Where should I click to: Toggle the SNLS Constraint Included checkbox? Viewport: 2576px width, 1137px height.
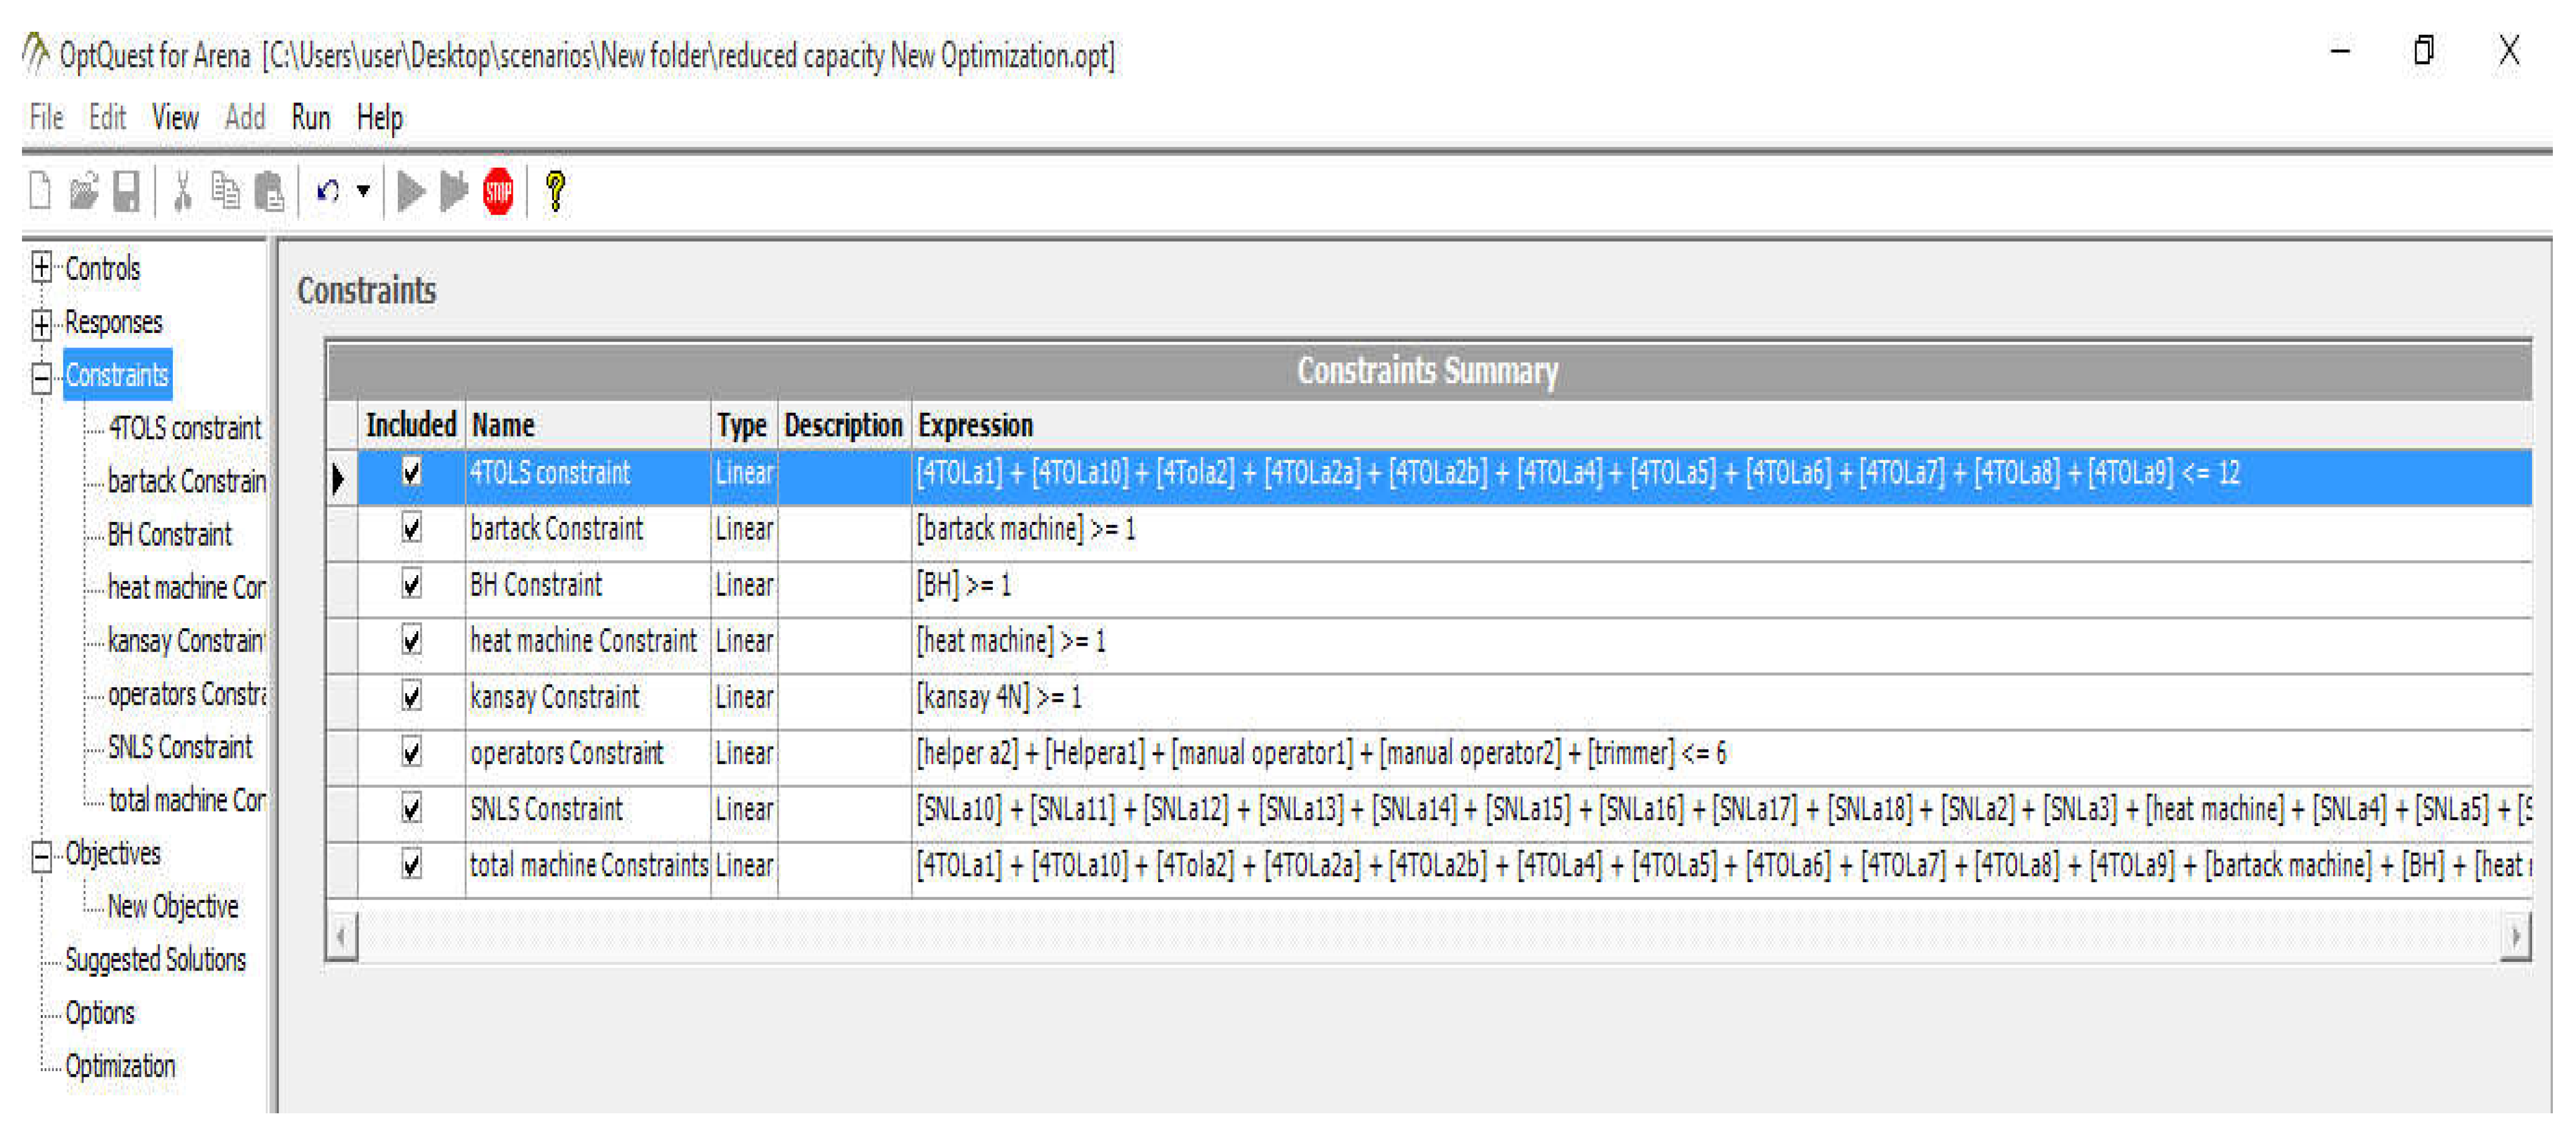[x=411, y=807]
